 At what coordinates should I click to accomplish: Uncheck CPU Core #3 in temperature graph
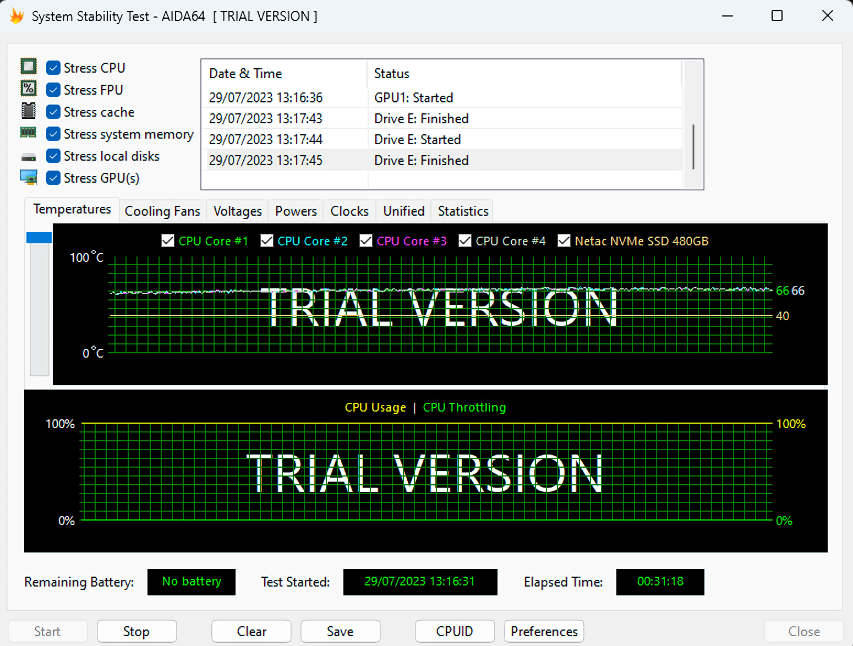point(366,241)
